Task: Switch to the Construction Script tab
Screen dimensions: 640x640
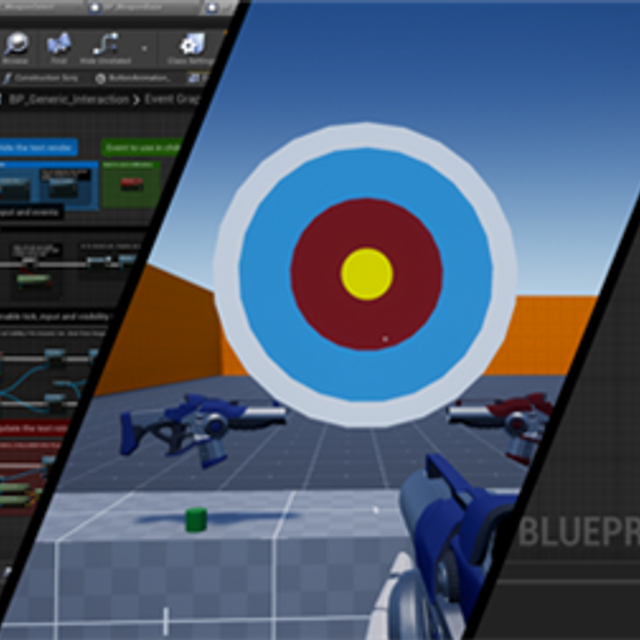Action: click(41, 78)
